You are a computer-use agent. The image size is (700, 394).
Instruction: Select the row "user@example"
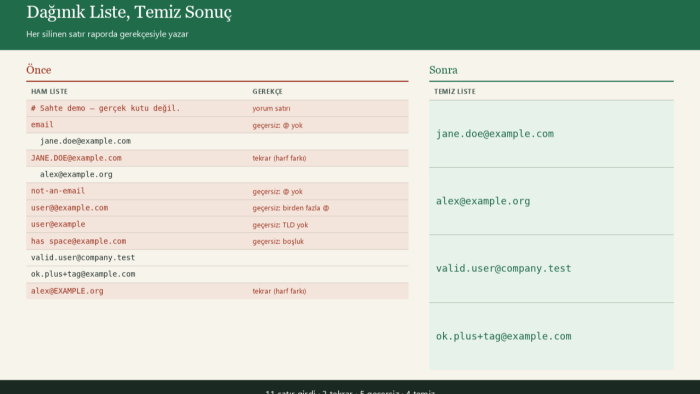coord(217,224)
